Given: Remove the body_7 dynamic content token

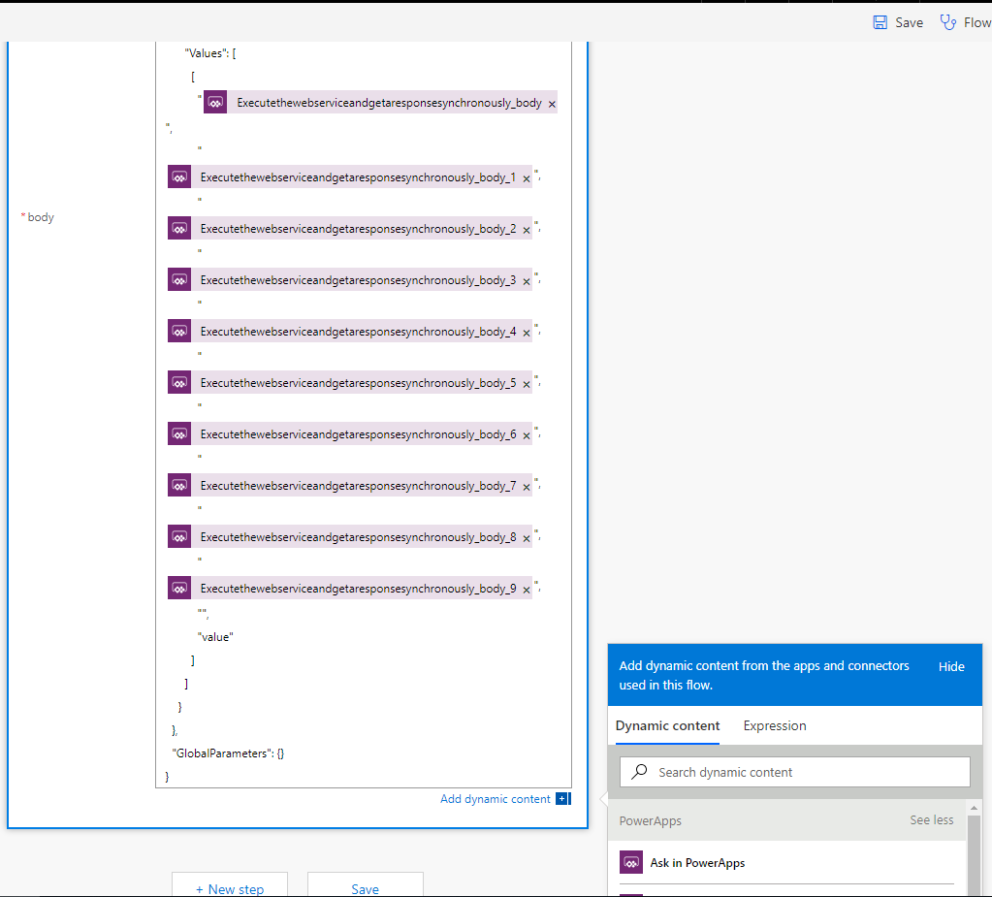Looking at the screenshot, I should click(x=526, y=485).
